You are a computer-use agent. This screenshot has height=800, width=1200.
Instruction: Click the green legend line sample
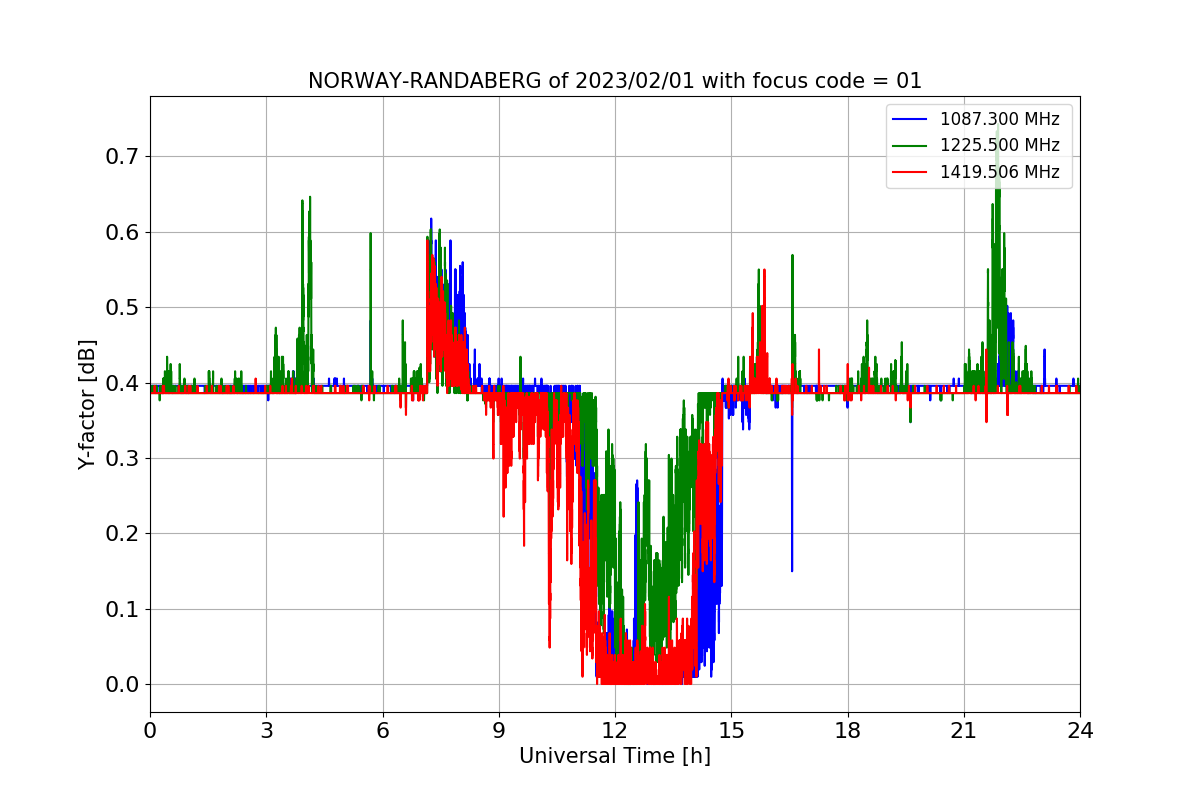coord(911,146)
